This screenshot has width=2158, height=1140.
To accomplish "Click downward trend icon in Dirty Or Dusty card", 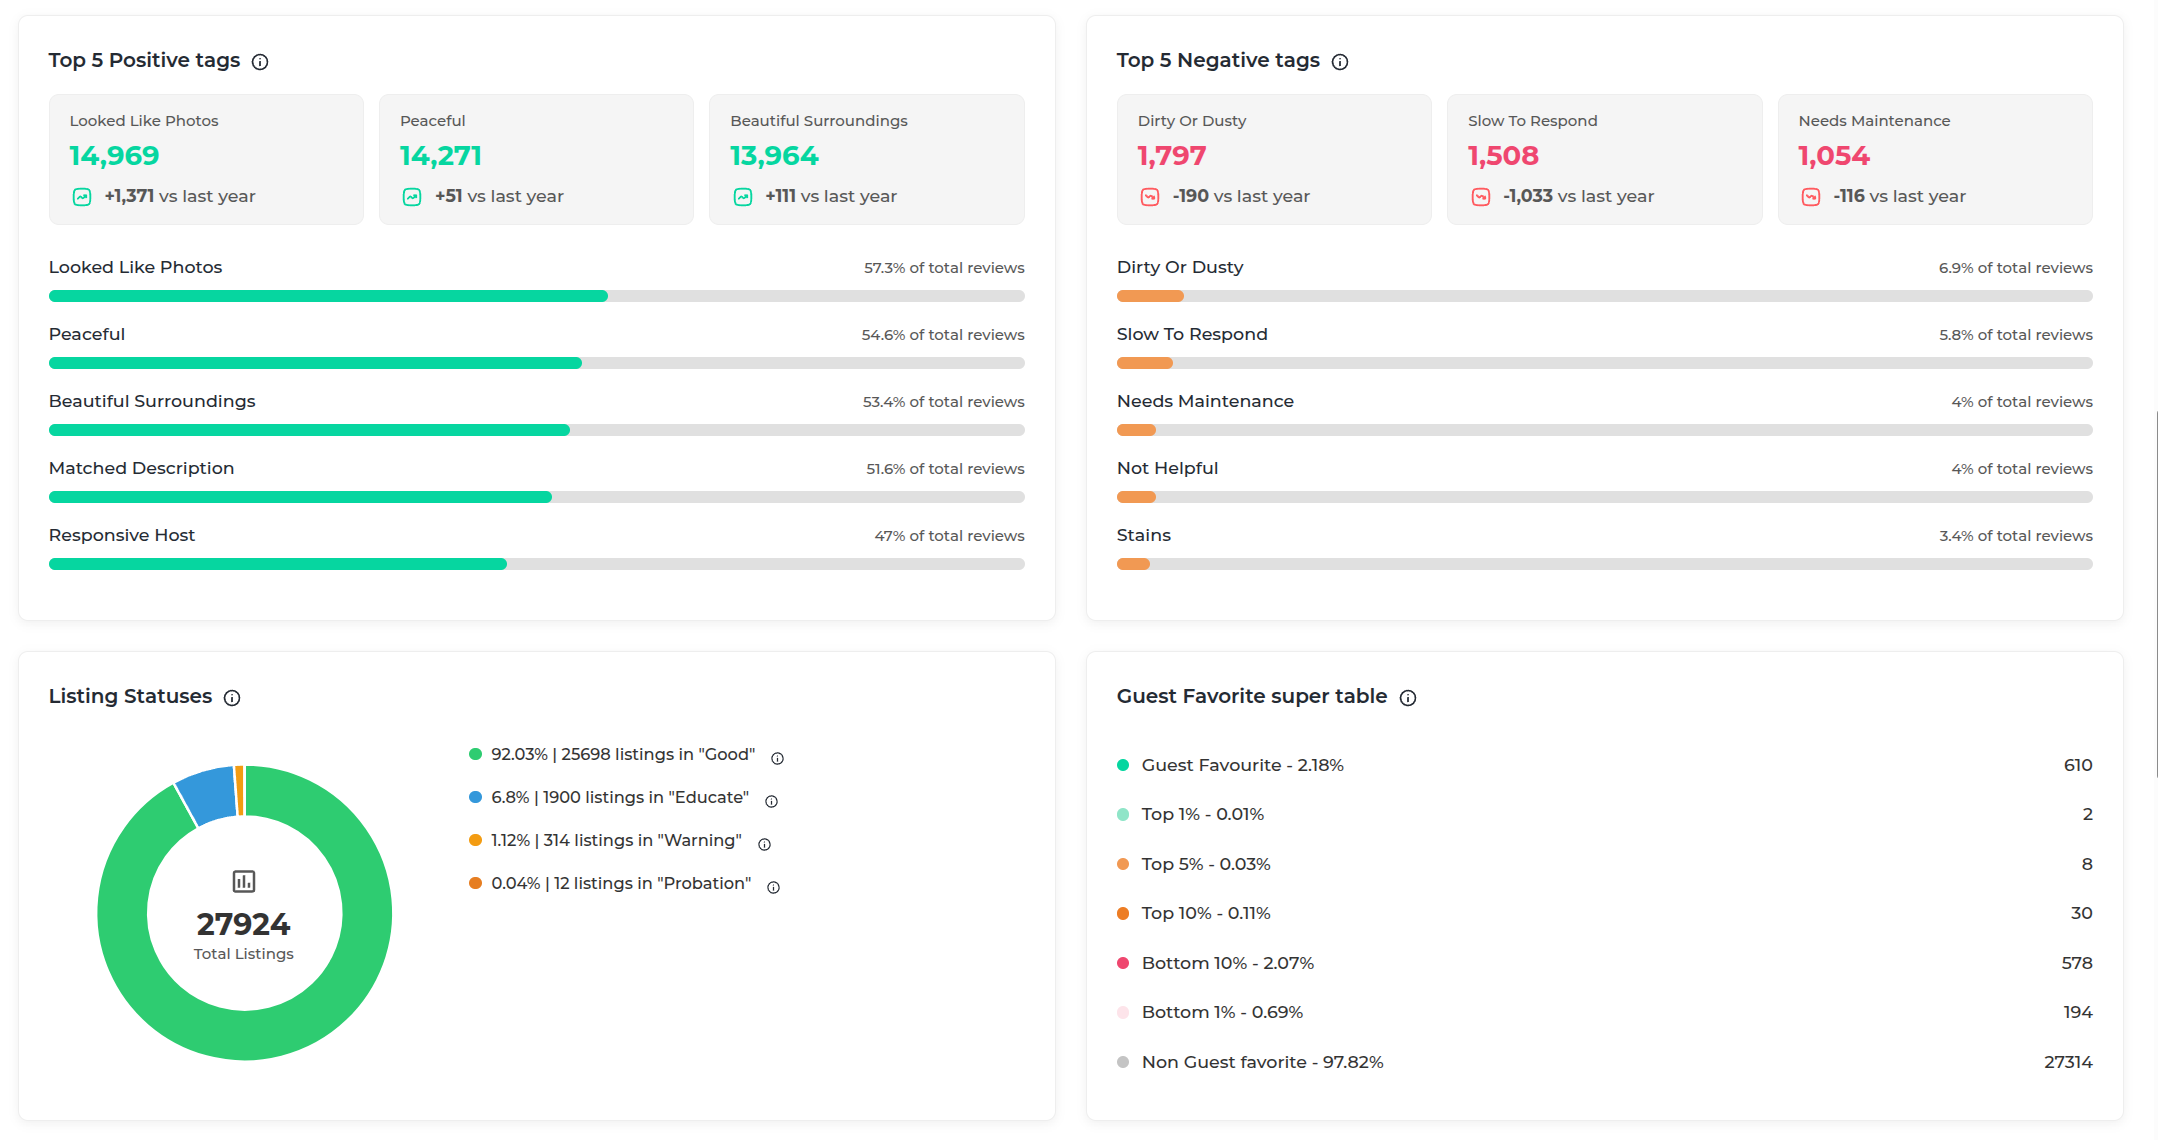I will coord(1150,197).
